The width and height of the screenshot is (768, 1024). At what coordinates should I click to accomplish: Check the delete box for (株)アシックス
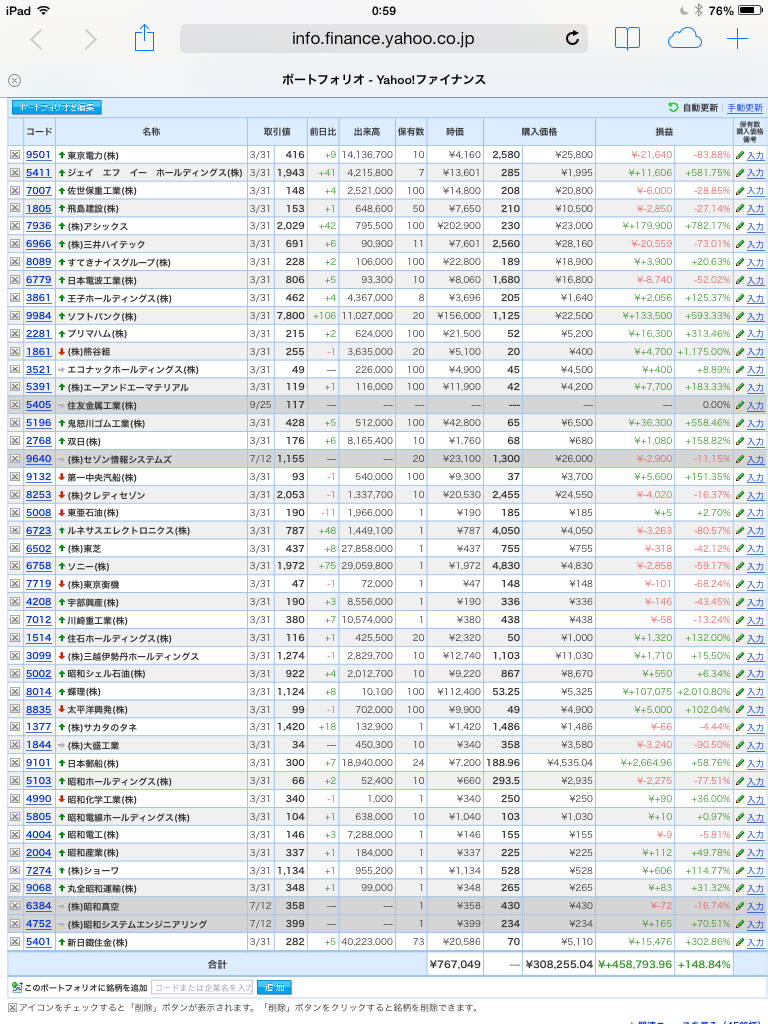click(x=14, y=226)
